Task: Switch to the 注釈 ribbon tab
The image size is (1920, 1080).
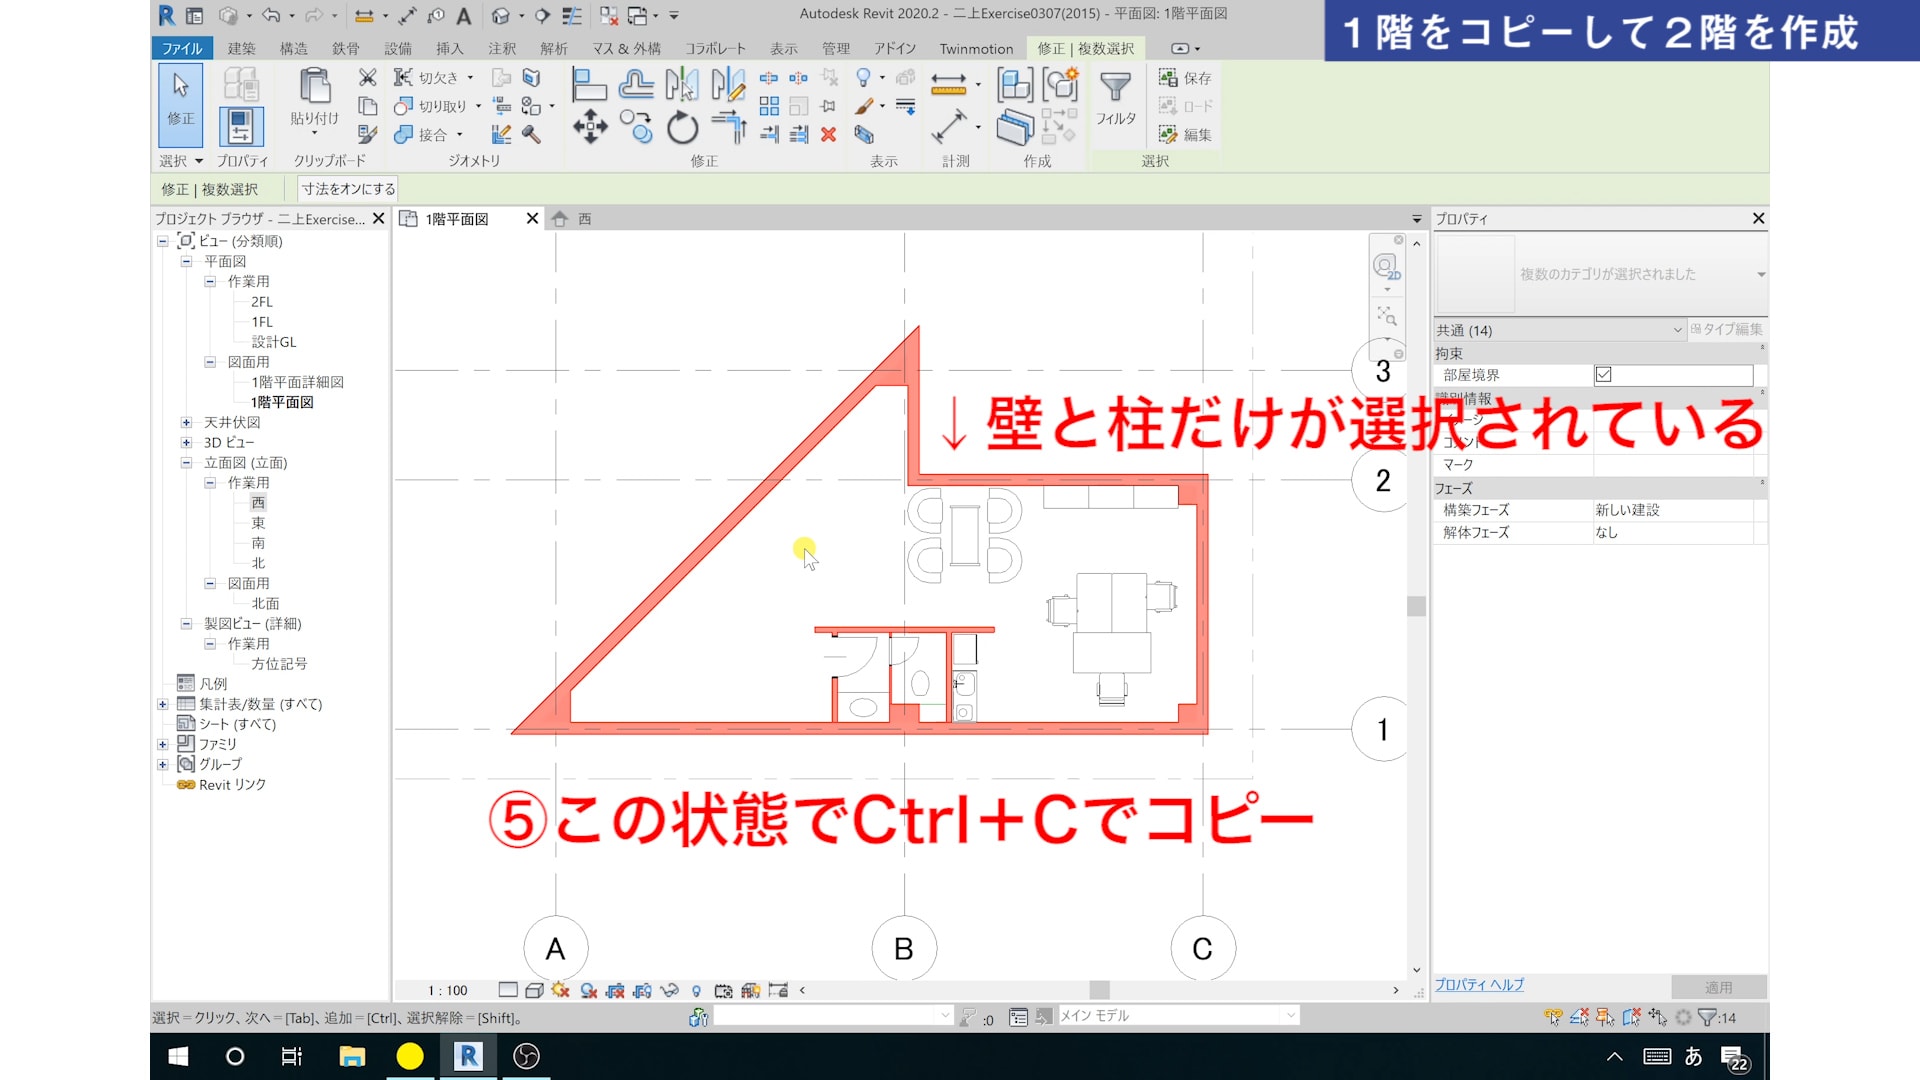Action: 502,48
